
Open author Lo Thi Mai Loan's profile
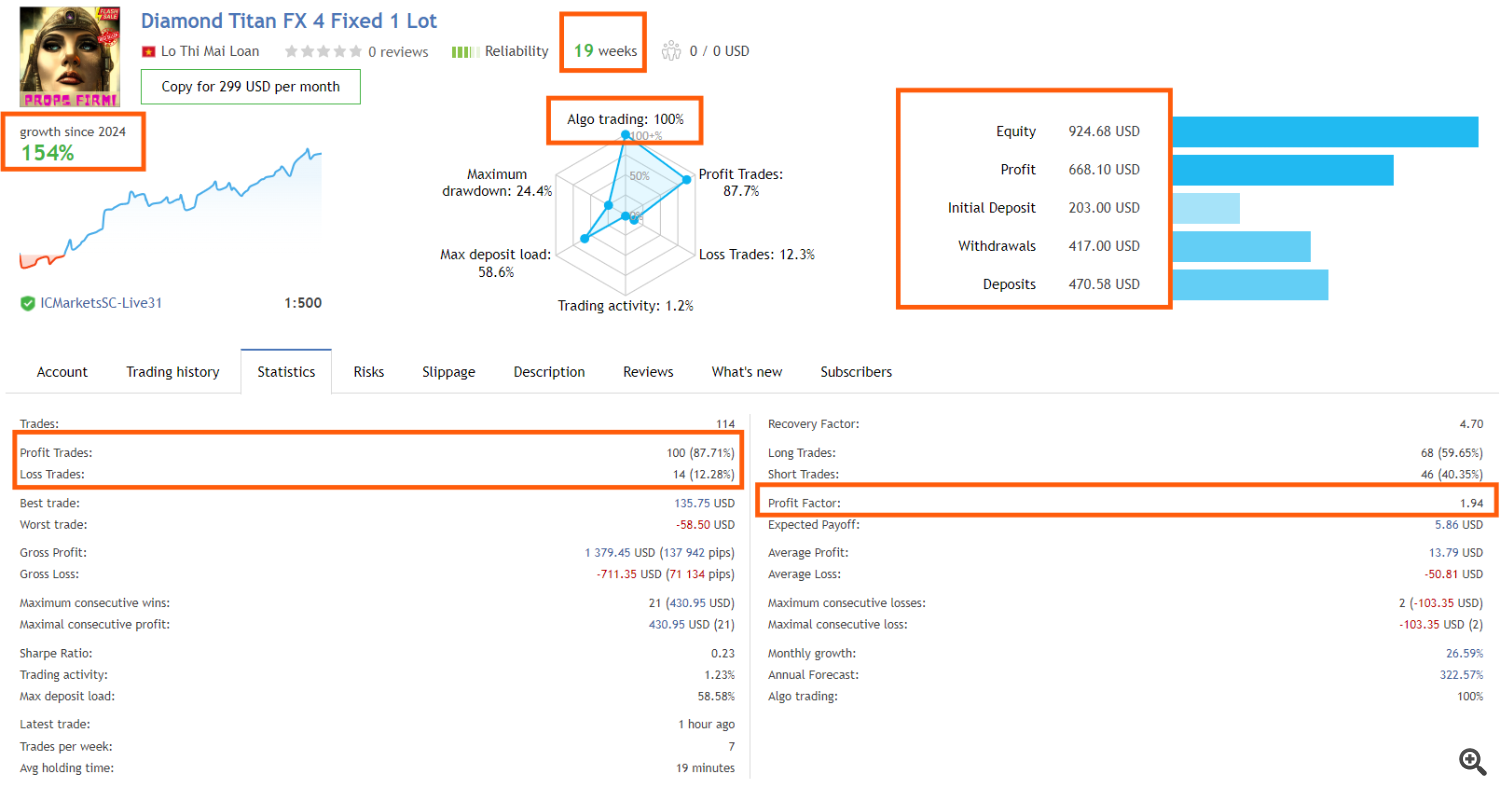[211, 51]
